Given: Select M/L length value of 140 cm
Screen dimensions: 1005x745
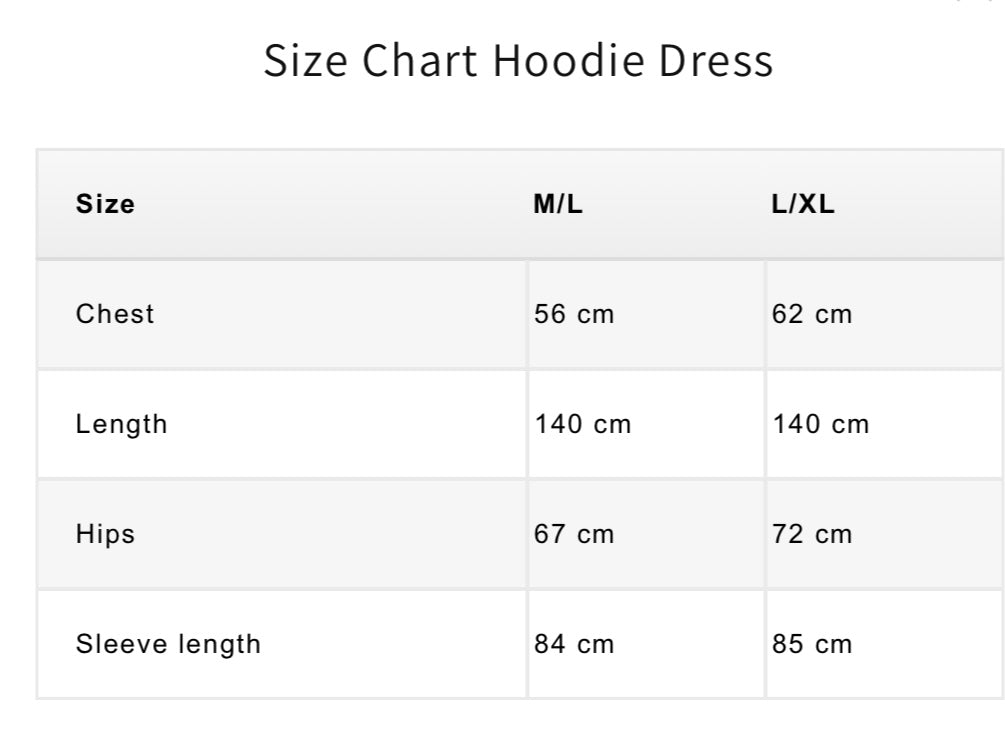Looking at the screenshot, I should pyautogui.click(x=583, y=424).
